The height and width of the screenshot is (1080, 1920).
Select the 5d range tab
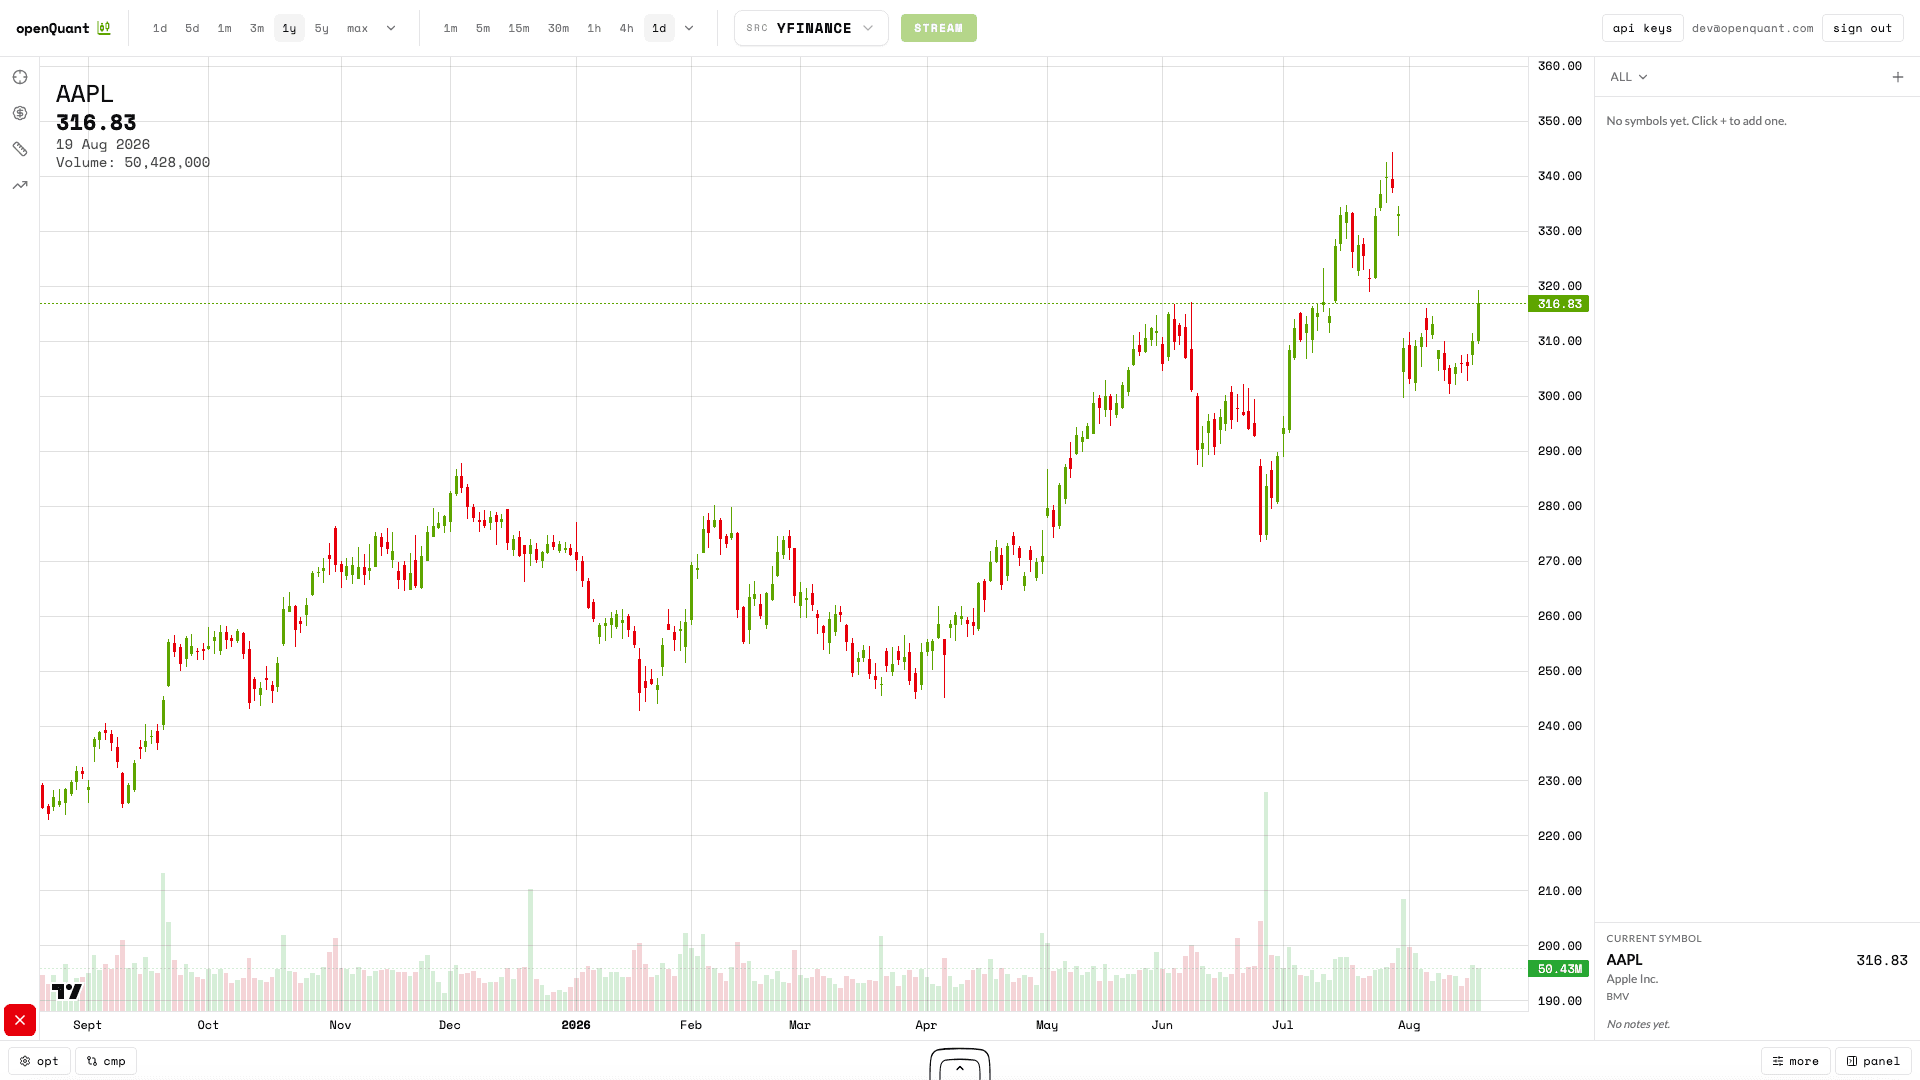click(192, 28)
